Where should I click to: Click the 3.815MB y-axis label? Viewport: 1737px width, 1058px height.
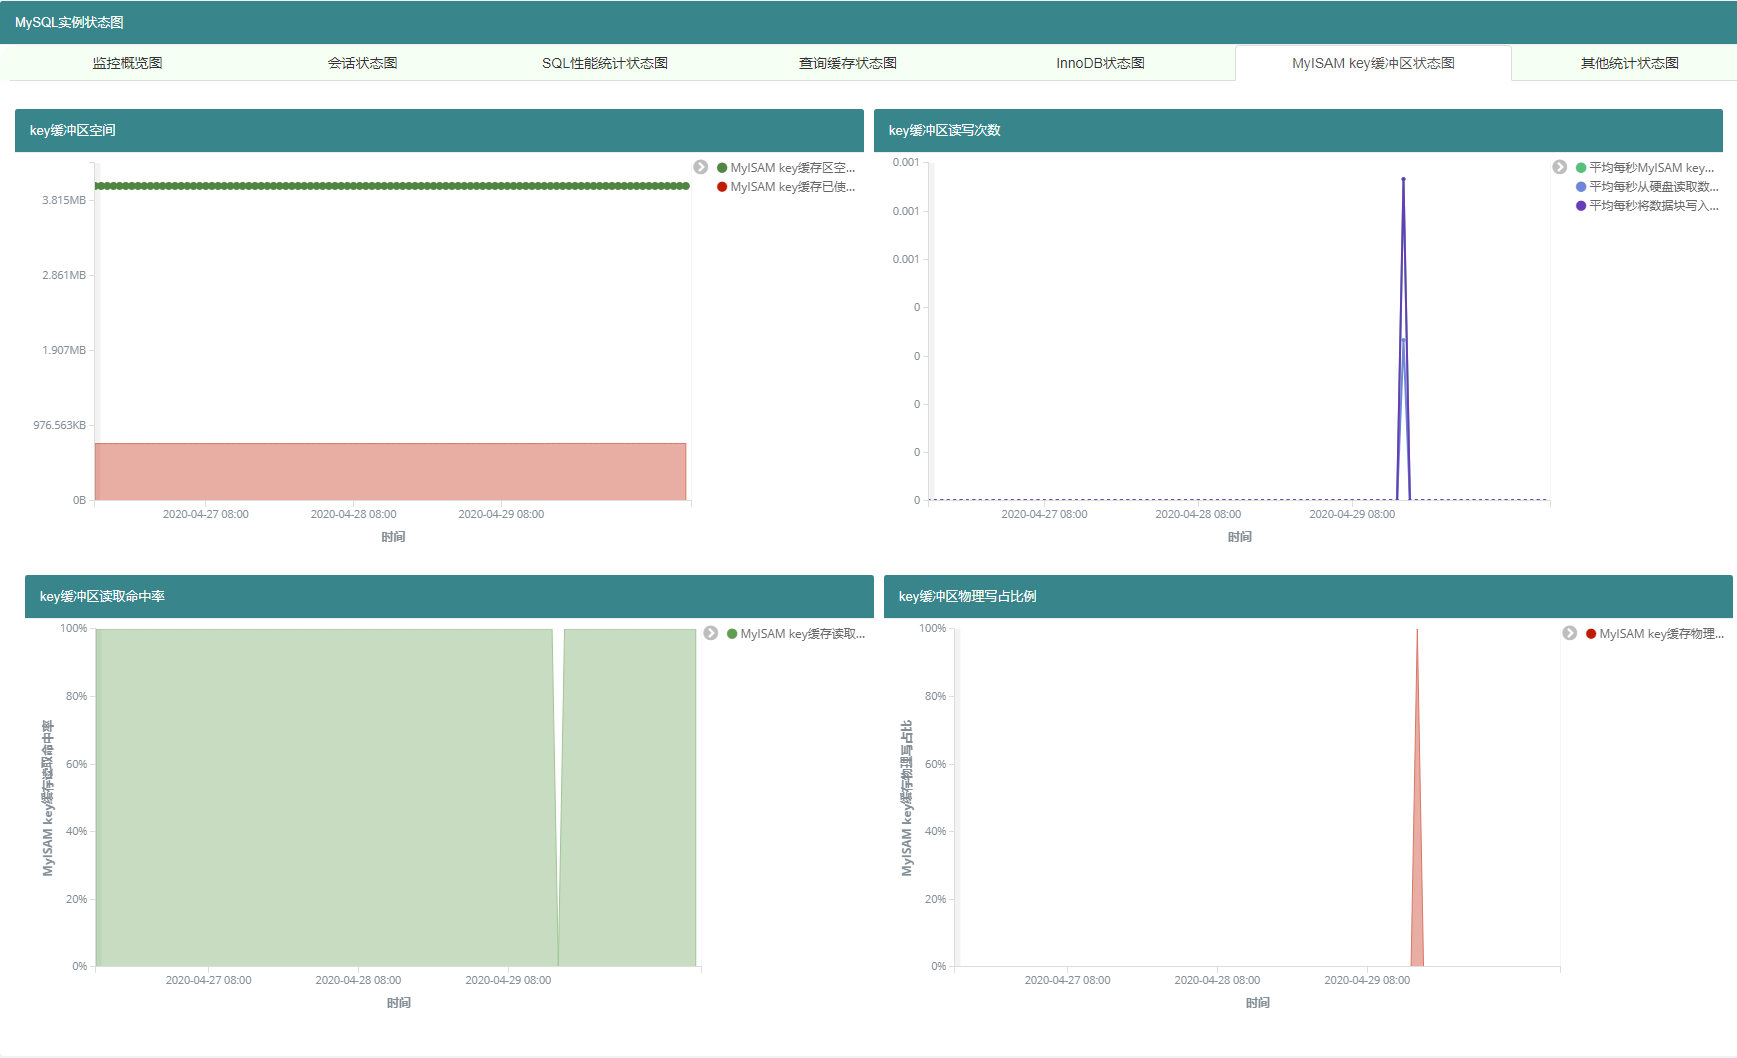64,200
